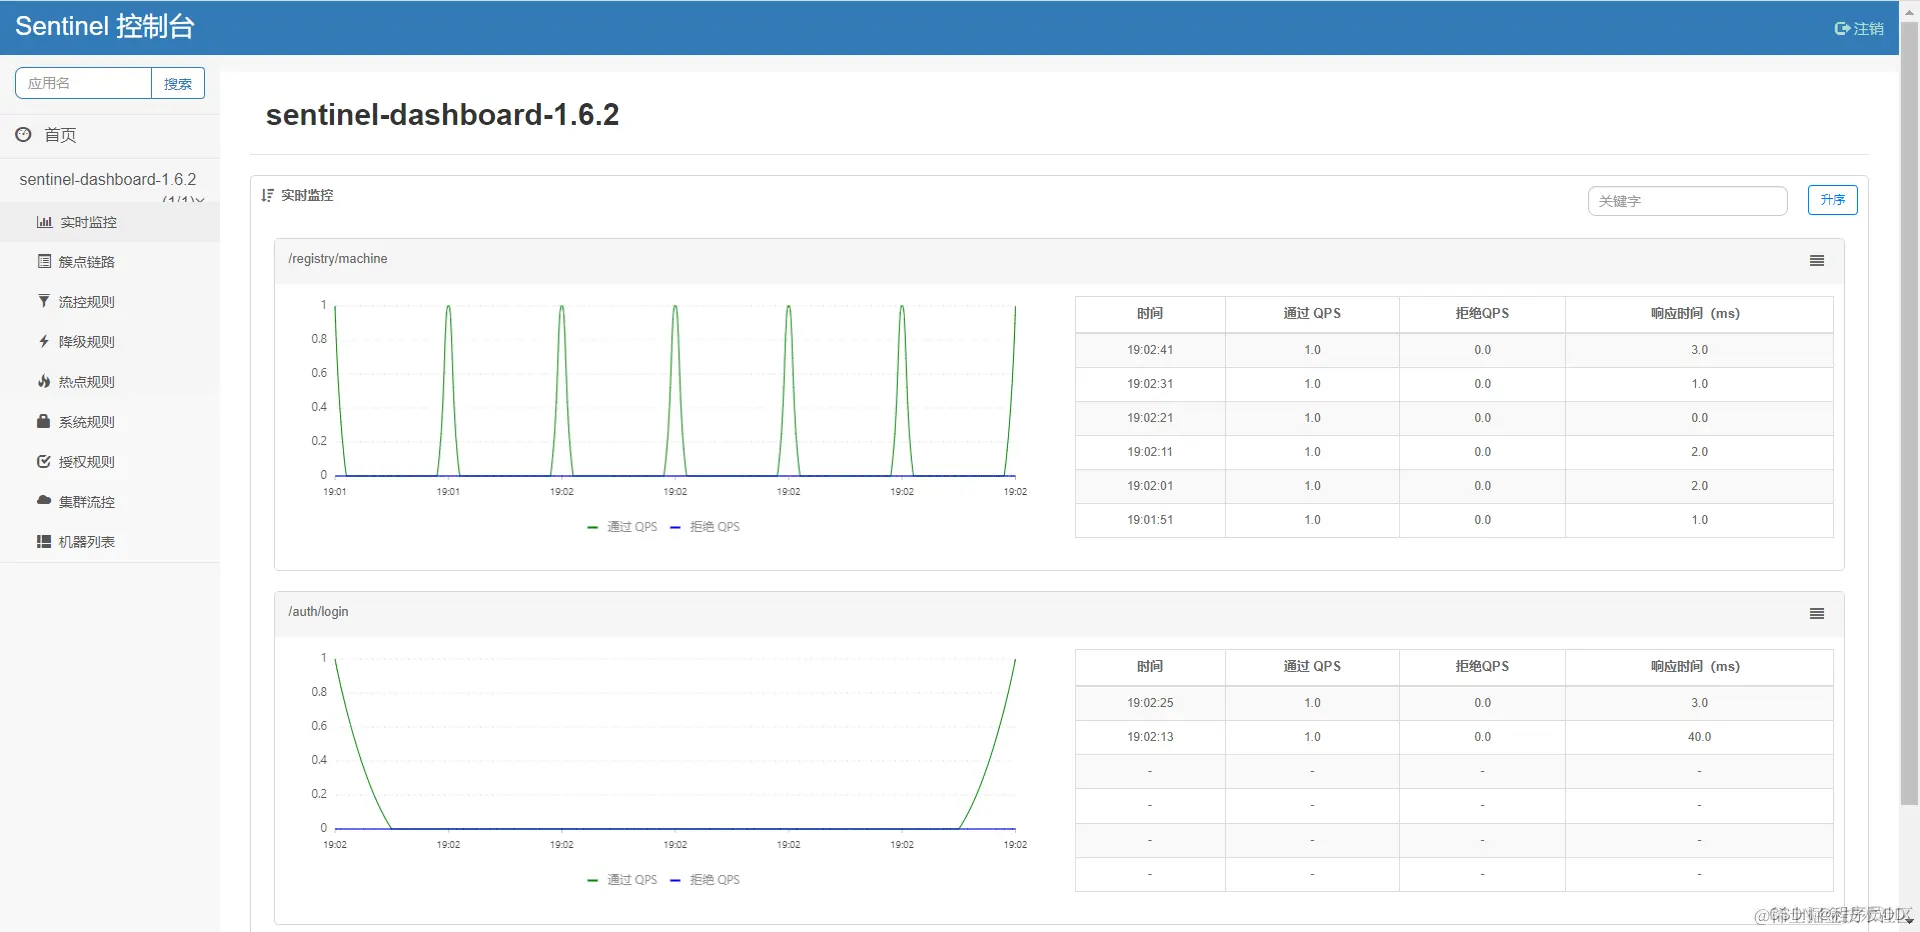
Task: Click the 19:02:21 time cell
Action: [x=1150, y=418]
